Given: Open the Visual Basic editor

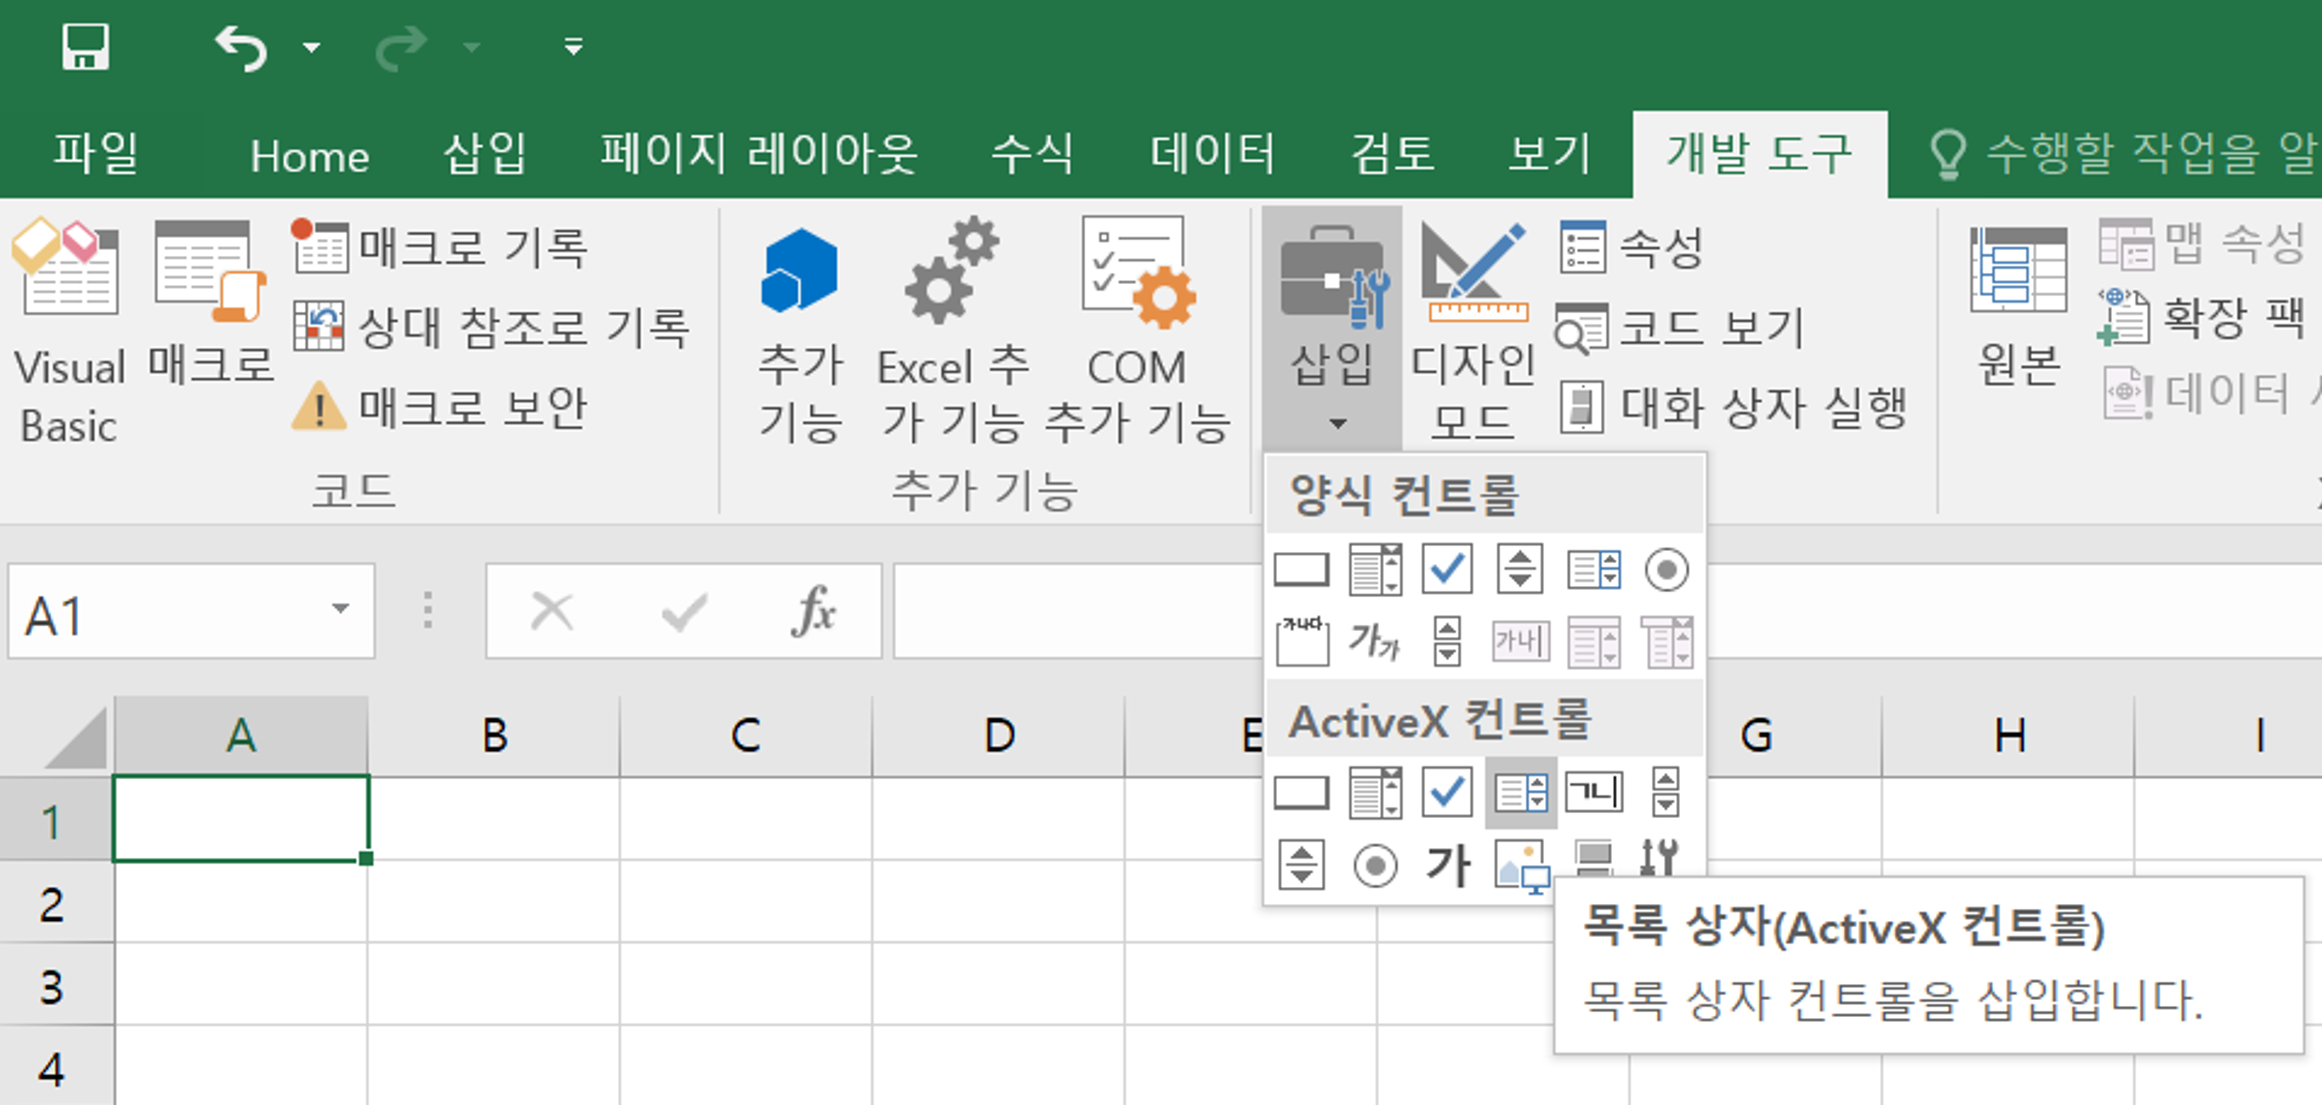Looking at the screenshot, I should coord(68,330).
